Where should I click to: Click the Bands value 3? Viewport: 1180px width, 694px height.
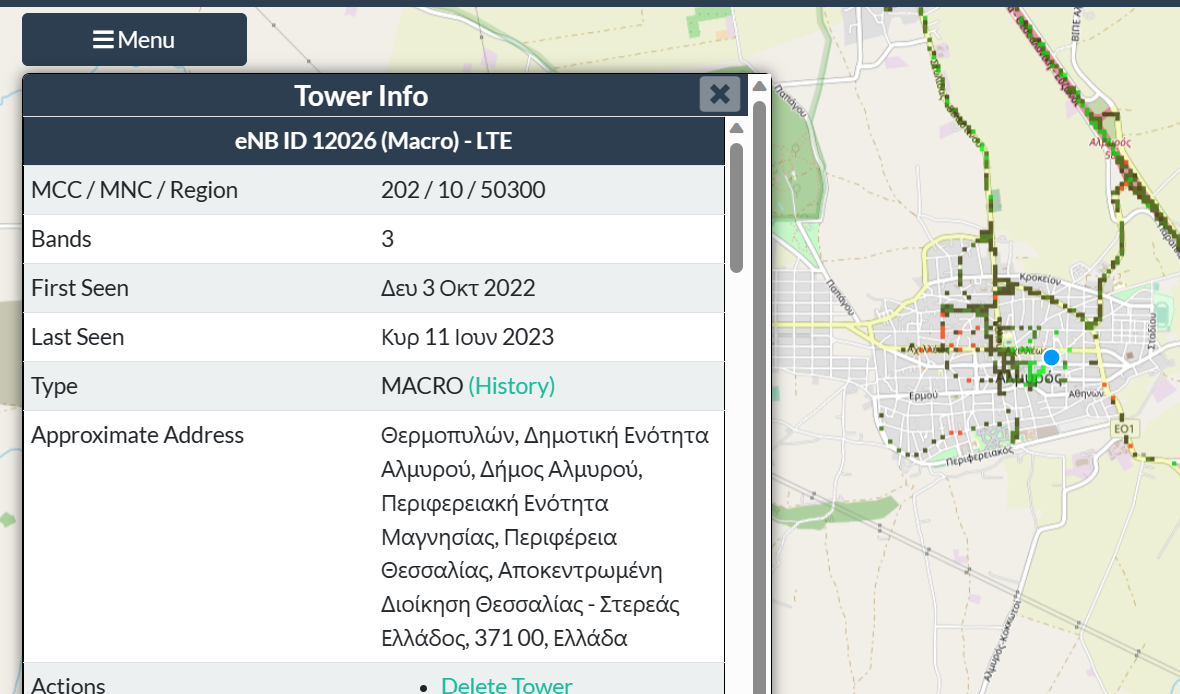(x=388, y=239)
